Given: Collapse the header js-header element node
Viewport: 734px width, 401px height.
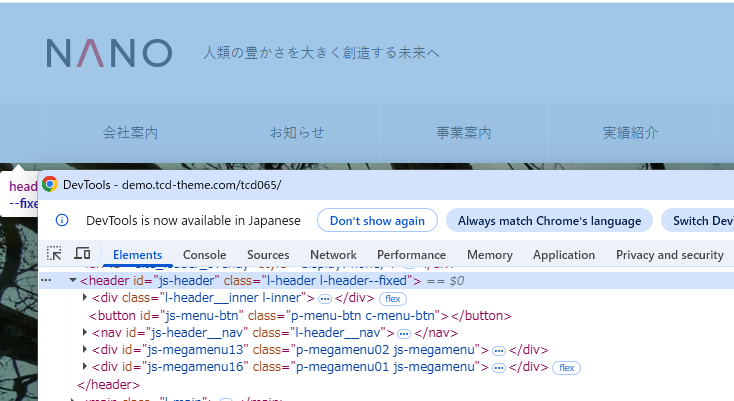Looking at the screenshot, I should click(72, 281).
